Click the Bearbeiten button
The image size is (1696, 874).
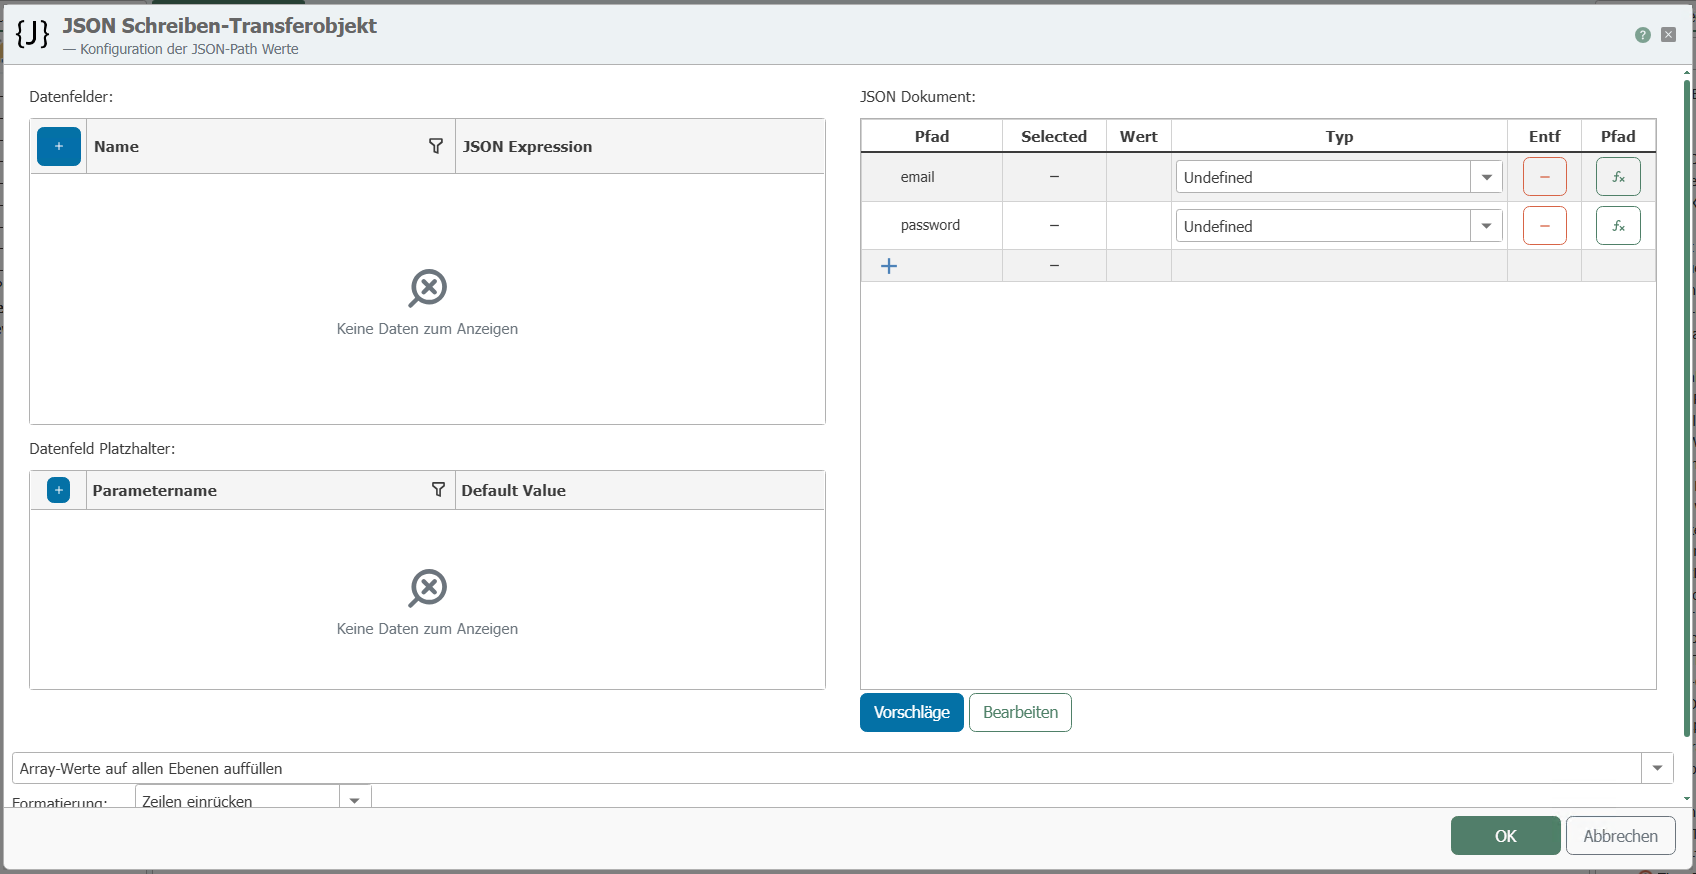click(1020, 712)
